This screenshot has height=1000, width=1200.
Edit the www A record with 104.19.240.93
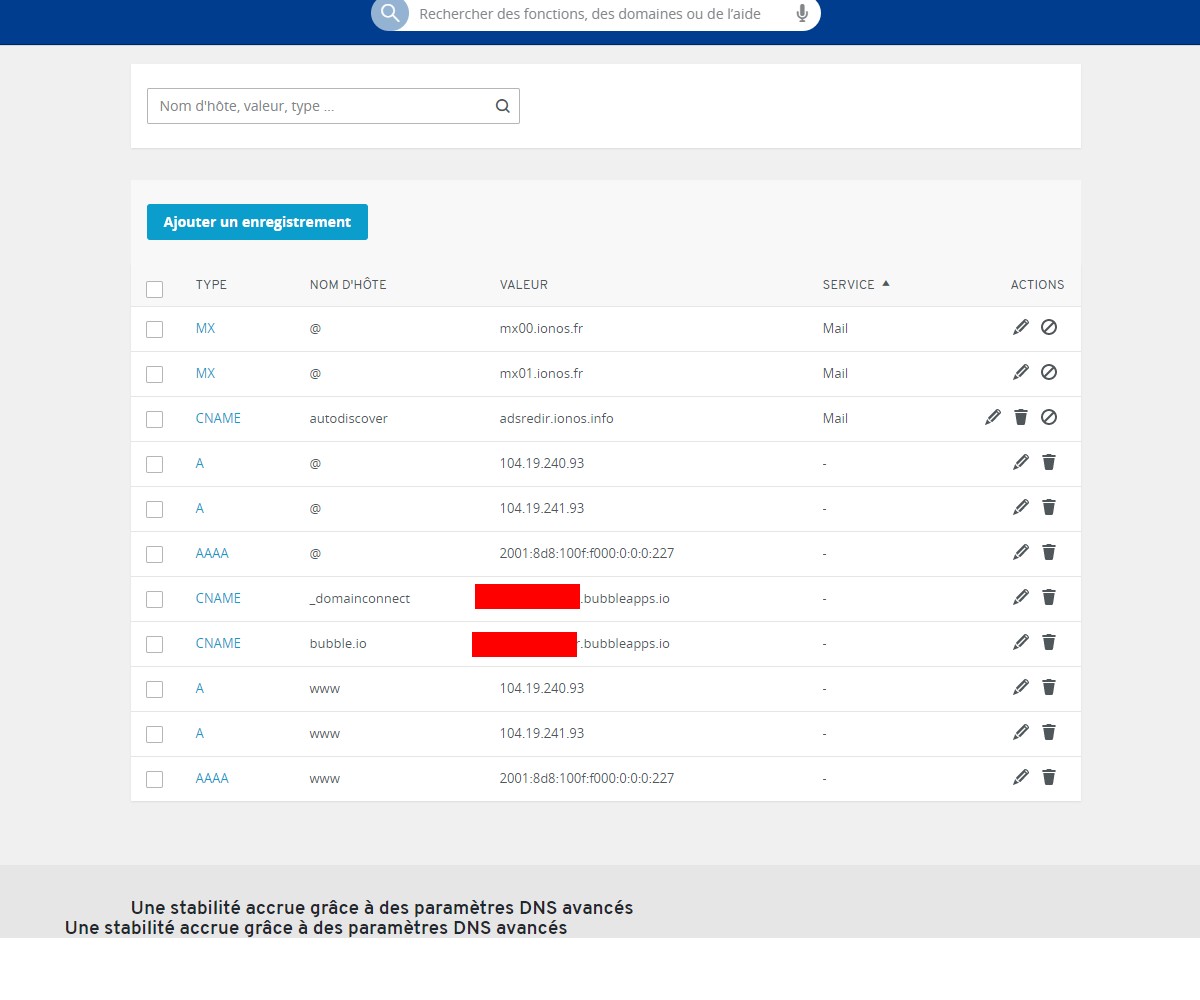point(1020,687)
